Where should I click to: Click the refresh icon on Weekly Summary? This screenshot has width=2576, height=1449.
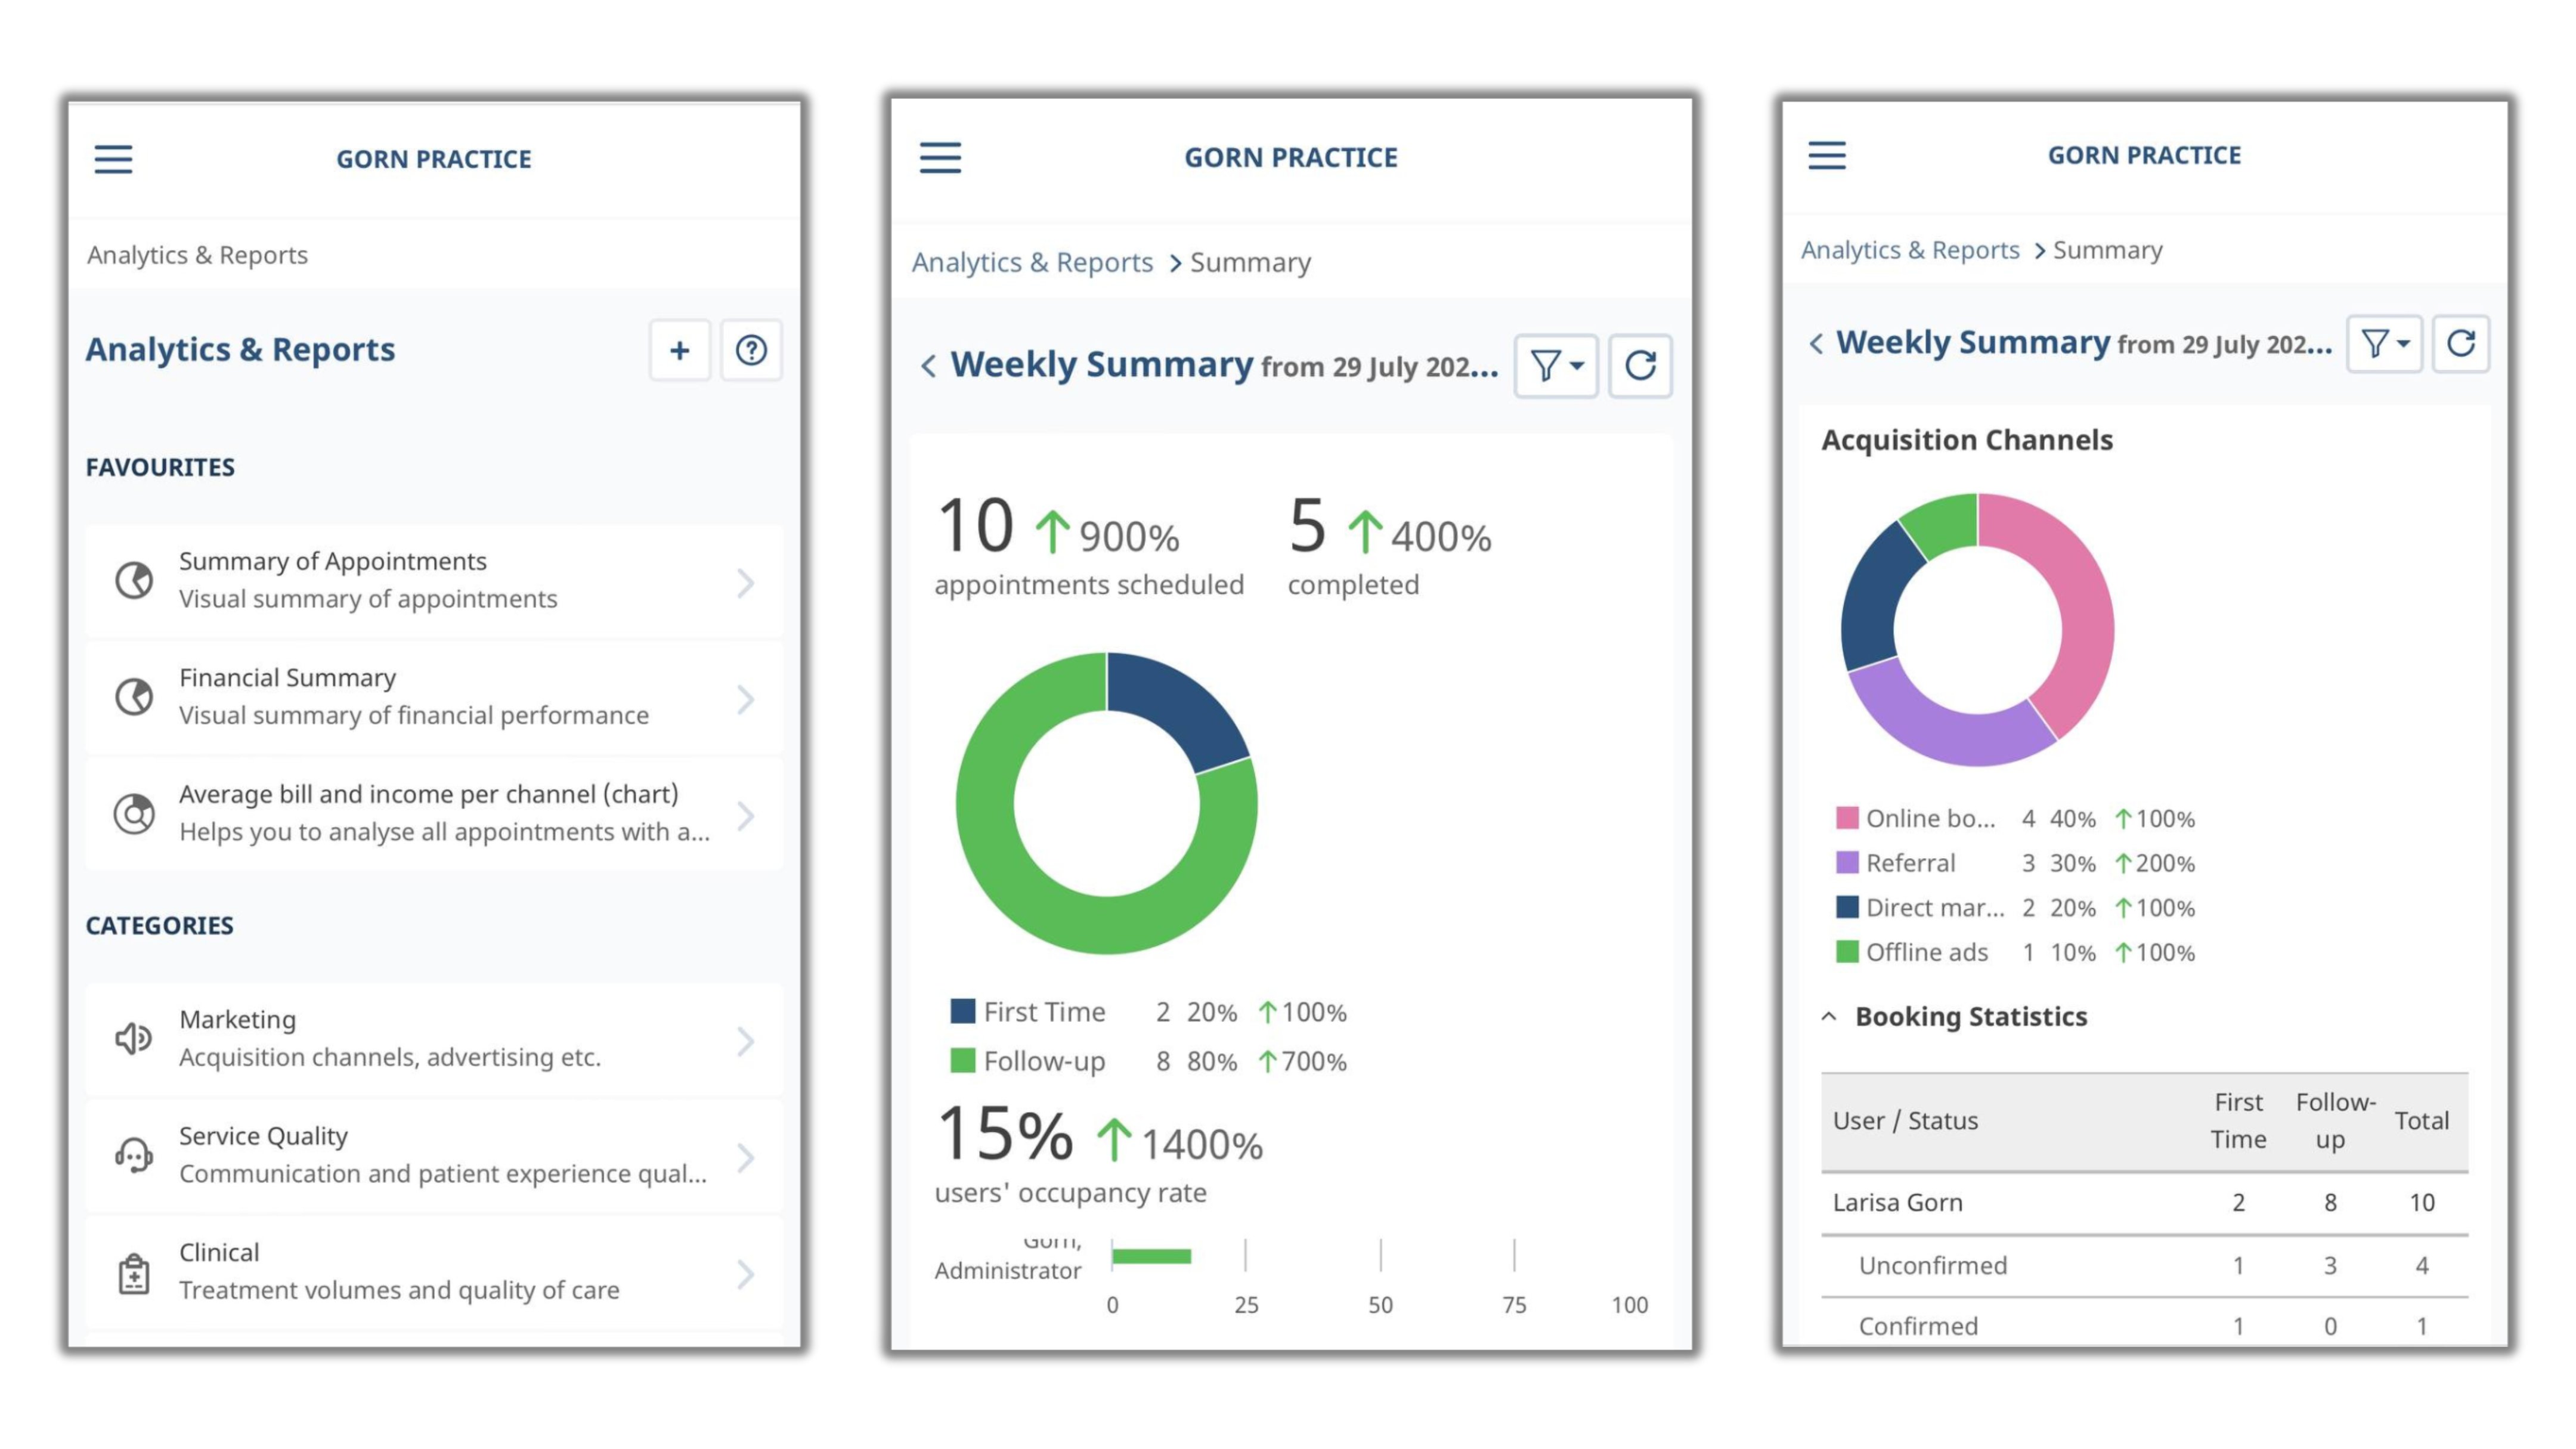click(1642, 366)
